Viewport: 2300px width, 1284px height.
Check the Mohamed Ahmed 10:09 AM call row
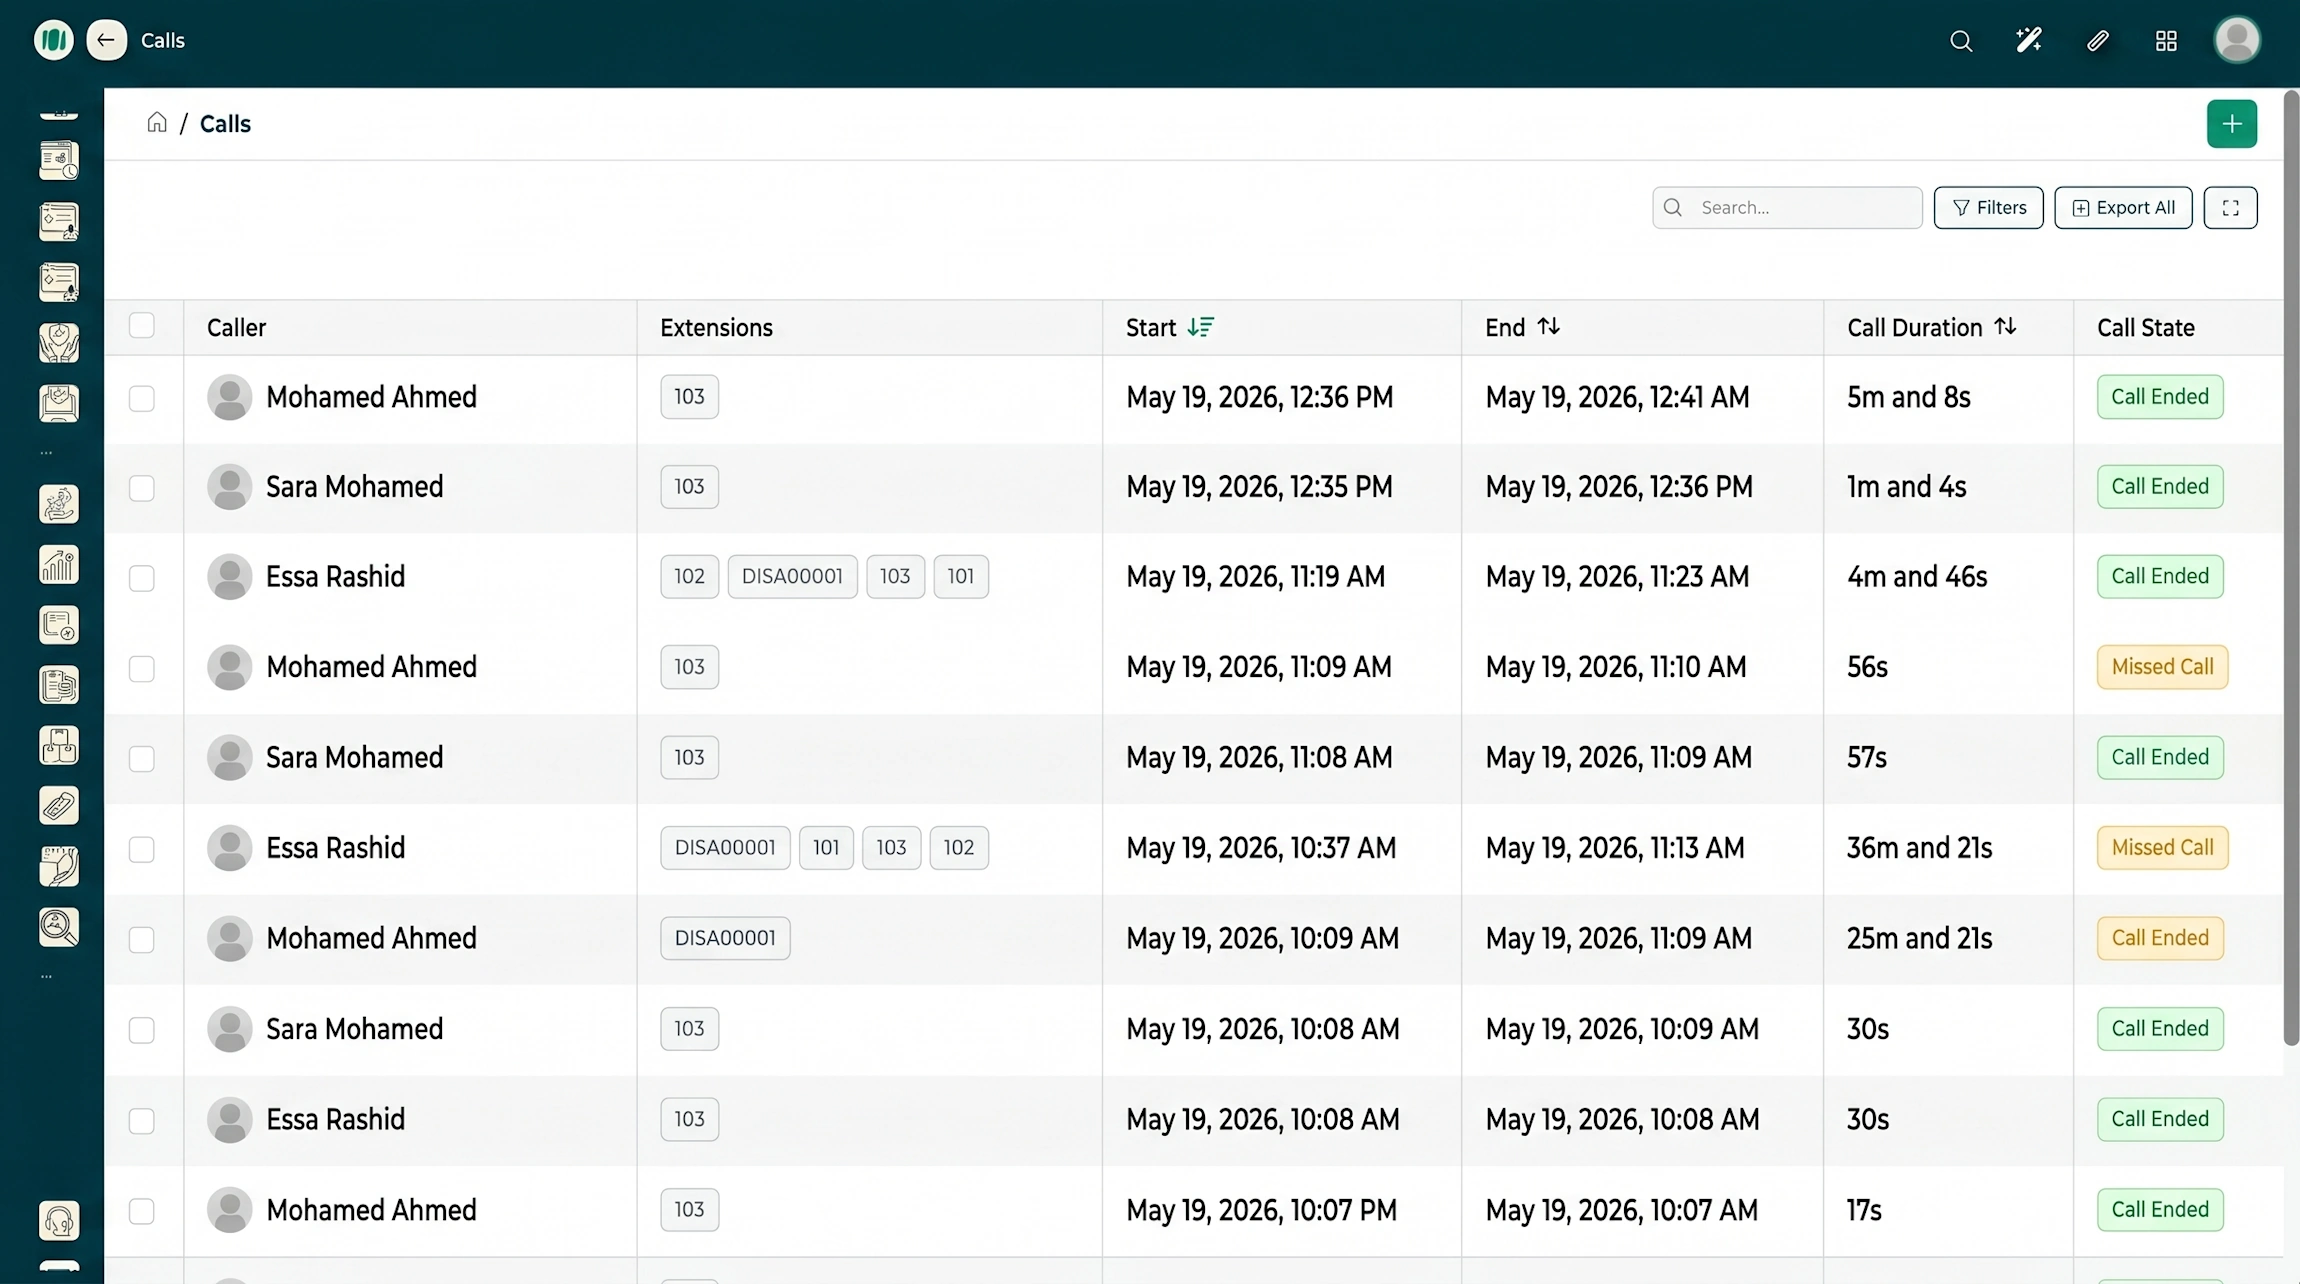tap(142, 940)
